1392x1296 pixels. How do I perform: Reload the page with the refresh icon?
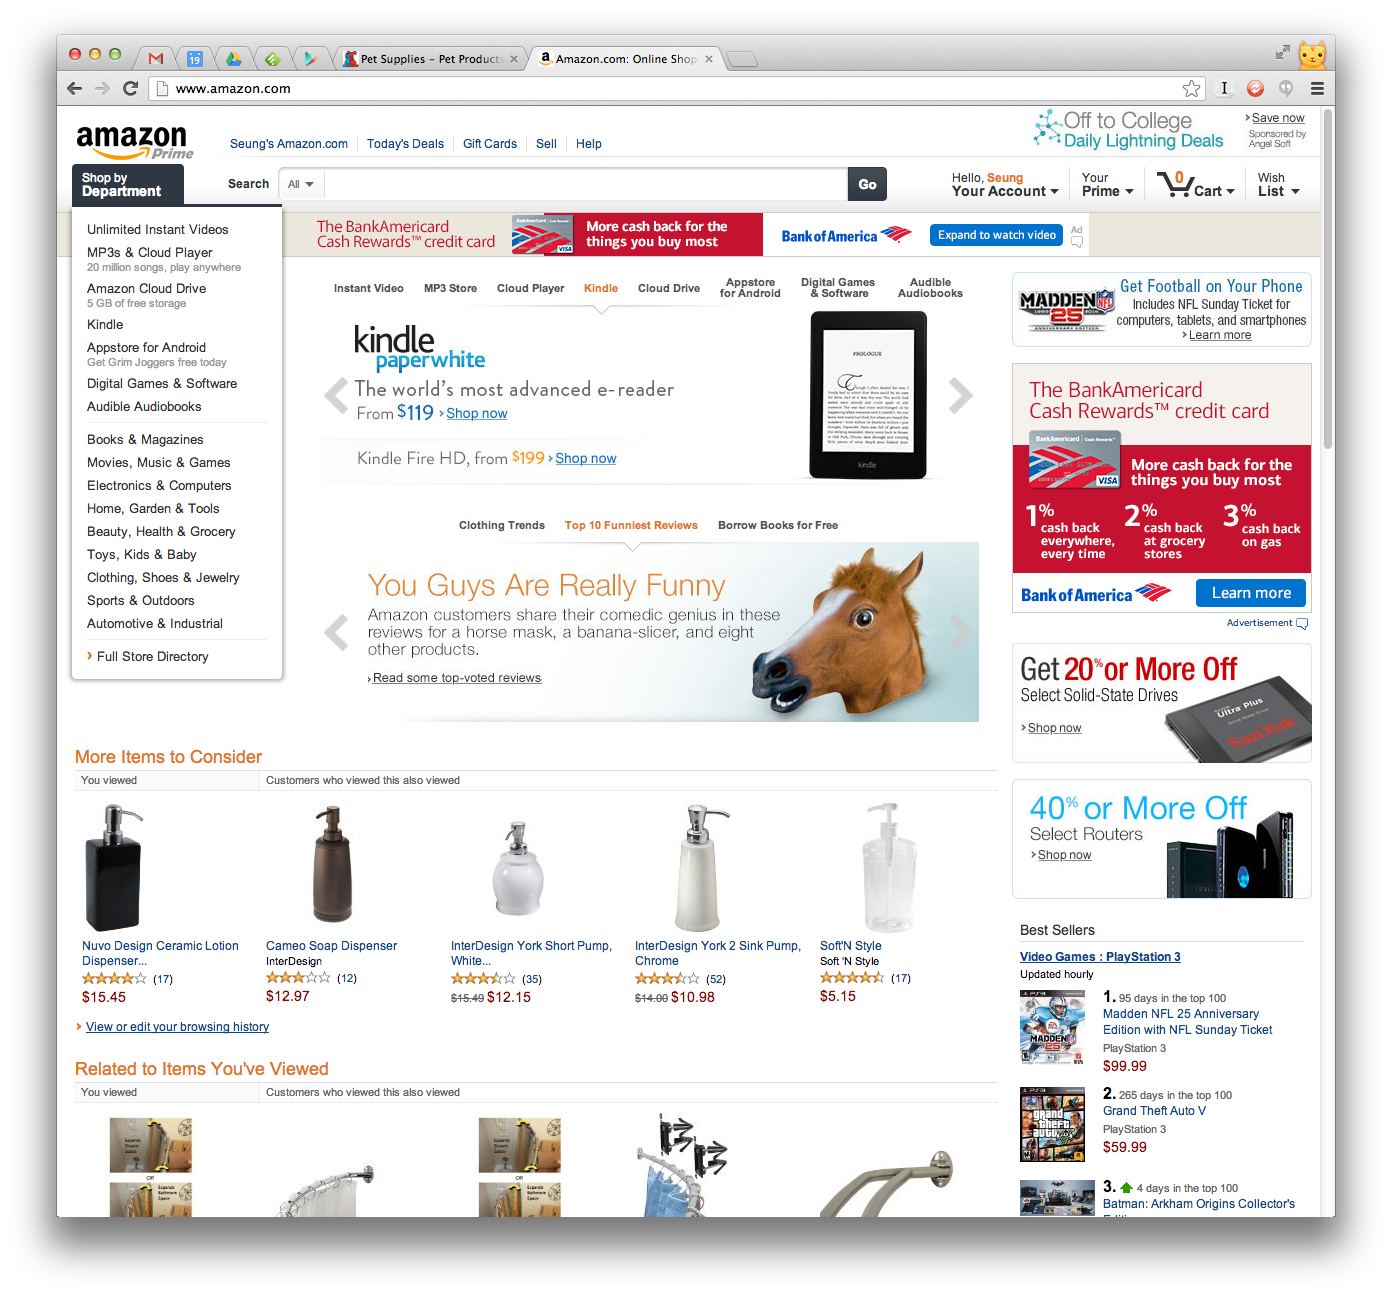(130, 88)
